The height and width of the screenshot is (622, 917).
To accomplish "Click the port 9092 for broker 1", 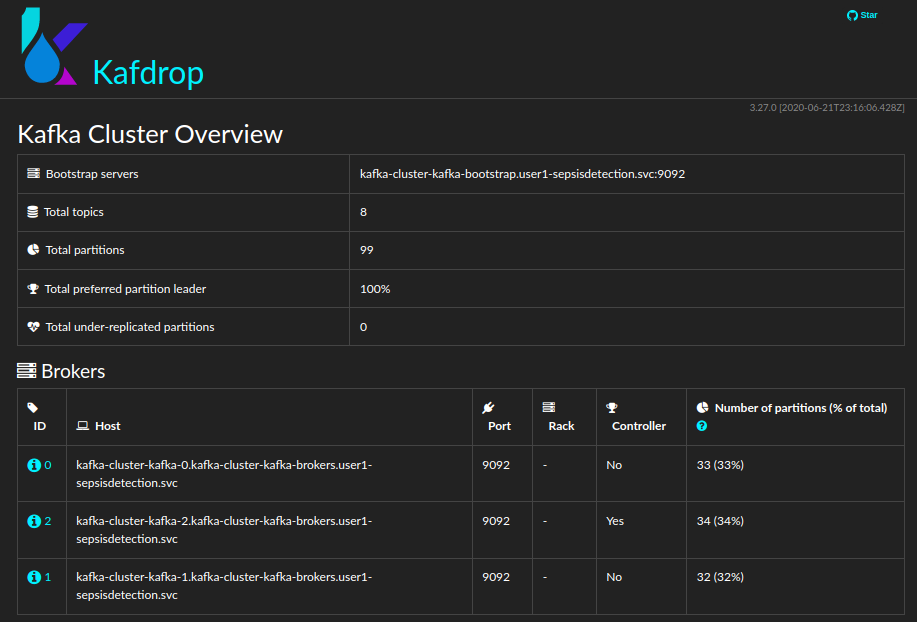I will [x=496, y=577].
